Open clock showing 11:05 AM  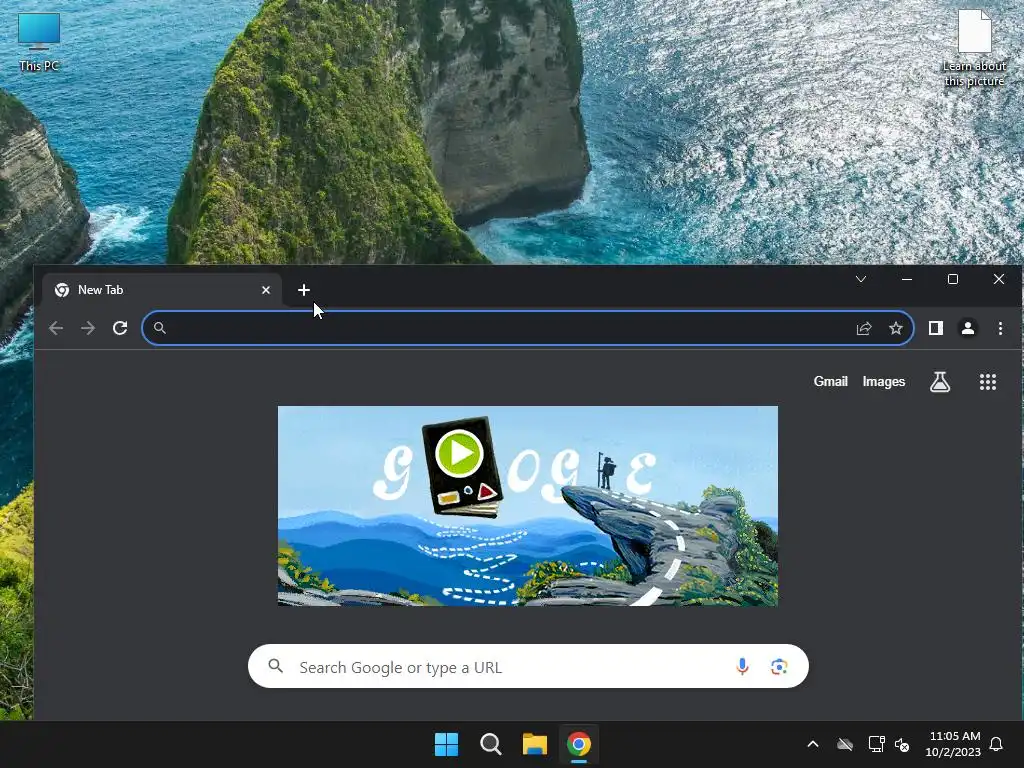pyautogui.click(x=953, y=744)
